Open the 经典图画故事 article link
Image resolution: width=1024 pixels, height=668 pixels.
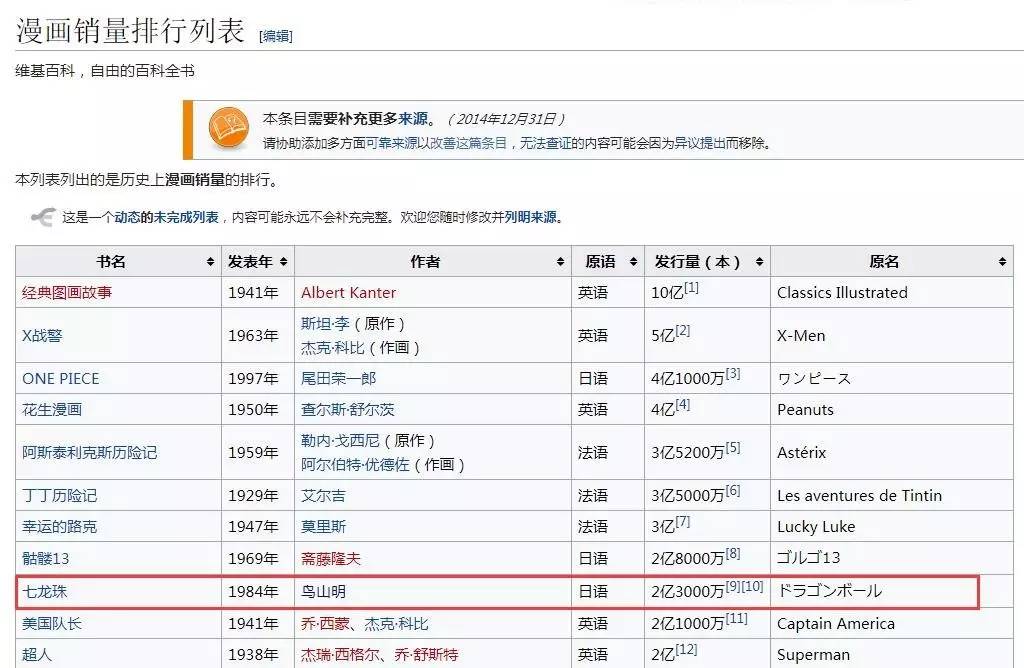[67, 293]
